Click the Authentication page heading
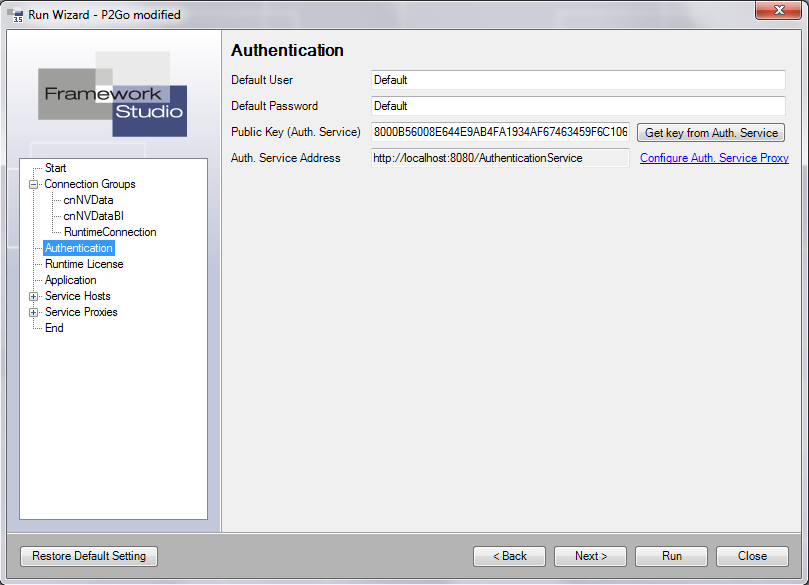809x585 pixels. tap(287, 51)
